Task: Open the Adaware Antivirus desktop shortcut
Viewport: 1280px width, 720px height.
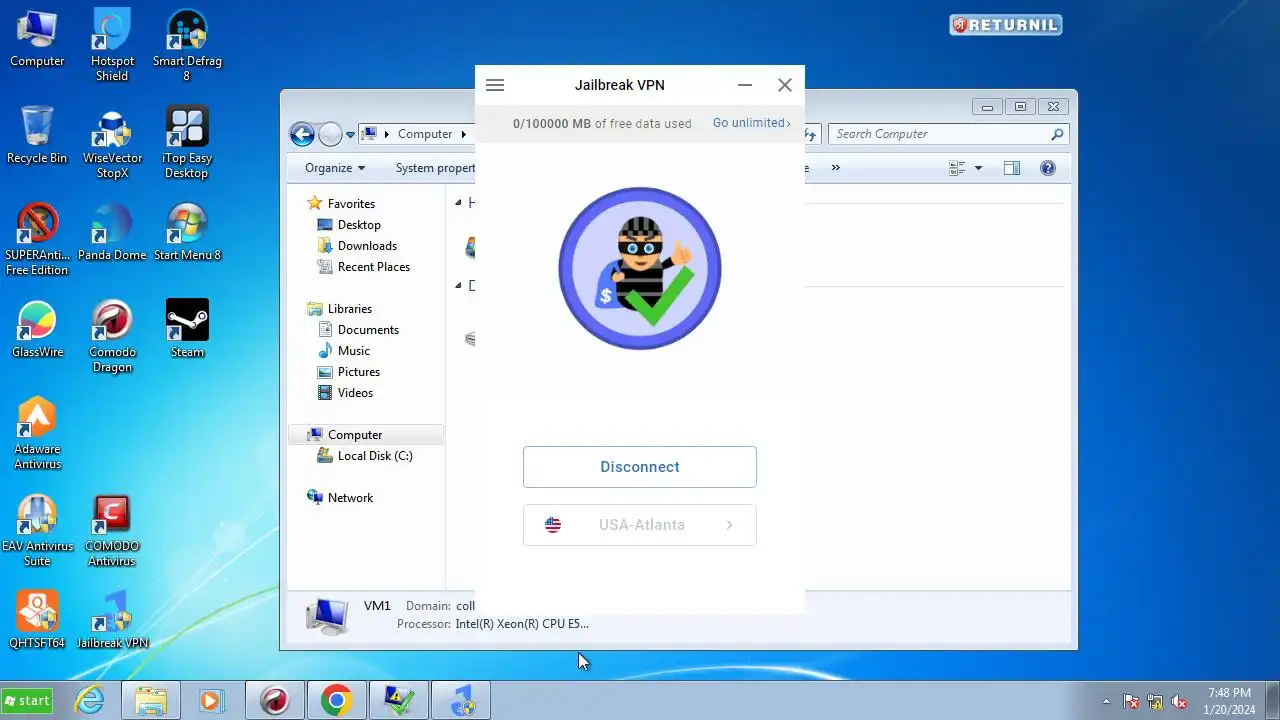Action: coord(37,434)
